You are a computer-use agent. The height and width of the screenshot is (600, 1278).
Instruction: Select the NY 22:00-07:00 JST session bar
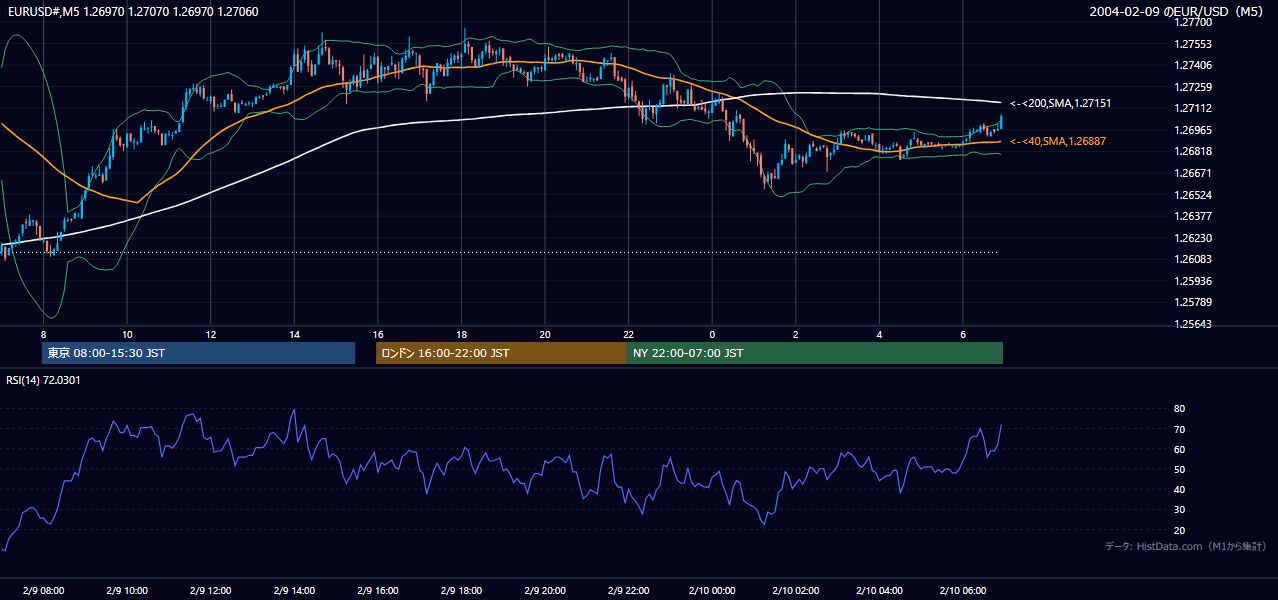(815, 353)
